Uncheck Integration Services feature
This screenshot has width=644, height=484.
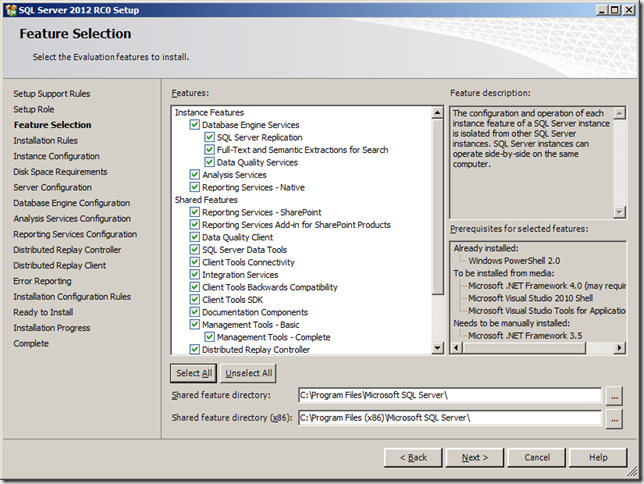tap(195, 274)
